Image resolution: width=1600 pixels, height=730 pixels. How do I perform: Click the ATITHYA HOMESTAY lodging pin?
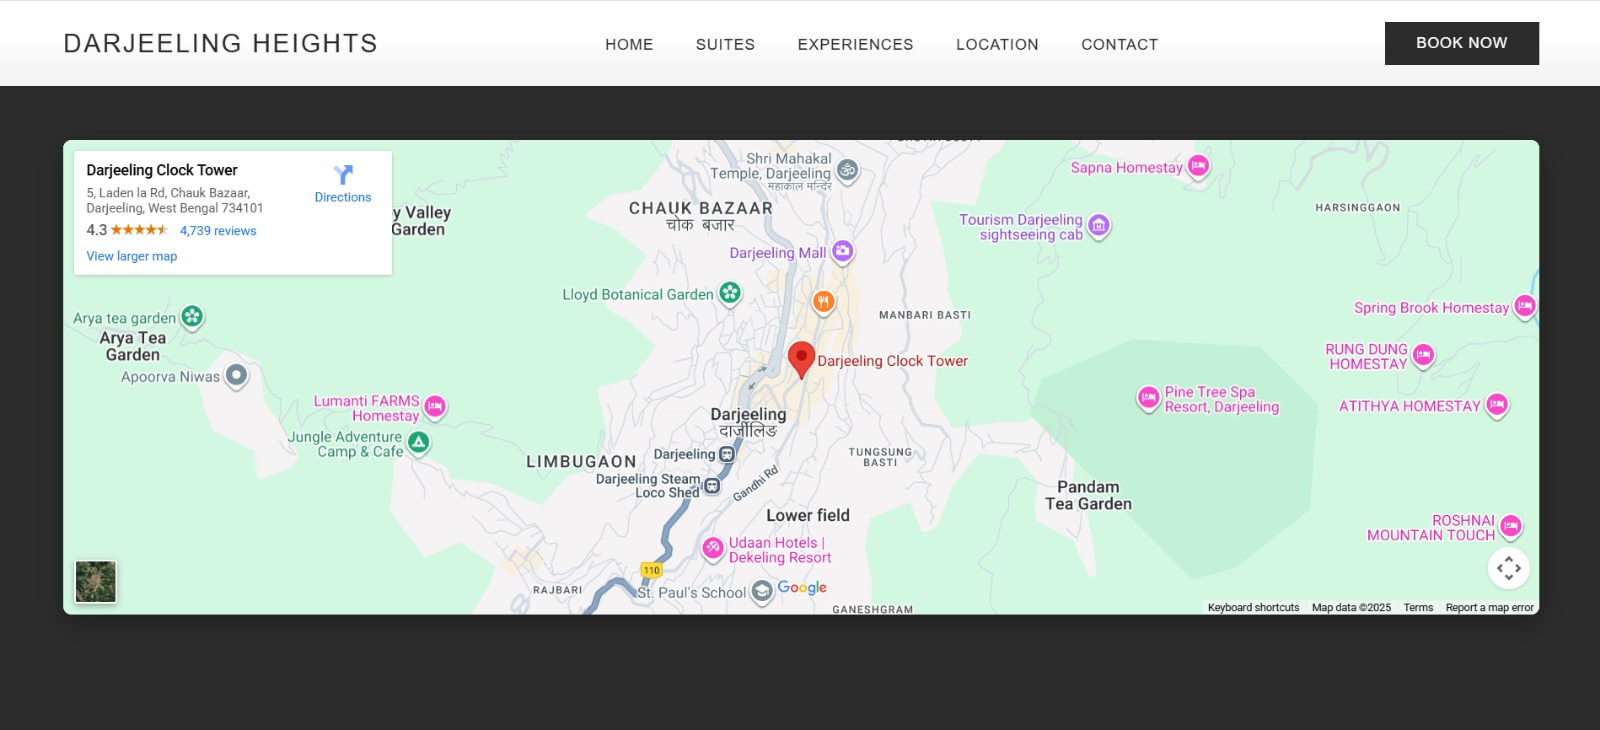(1497, 405)
